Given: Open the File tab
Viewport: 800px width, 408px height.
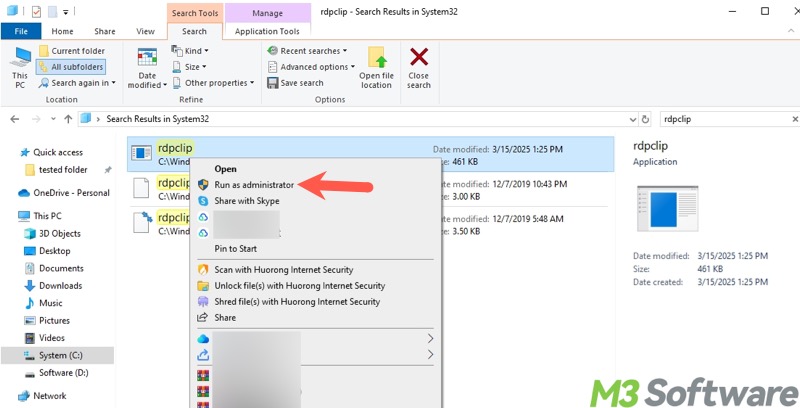Looking at the screenshot, I should 21,31.
